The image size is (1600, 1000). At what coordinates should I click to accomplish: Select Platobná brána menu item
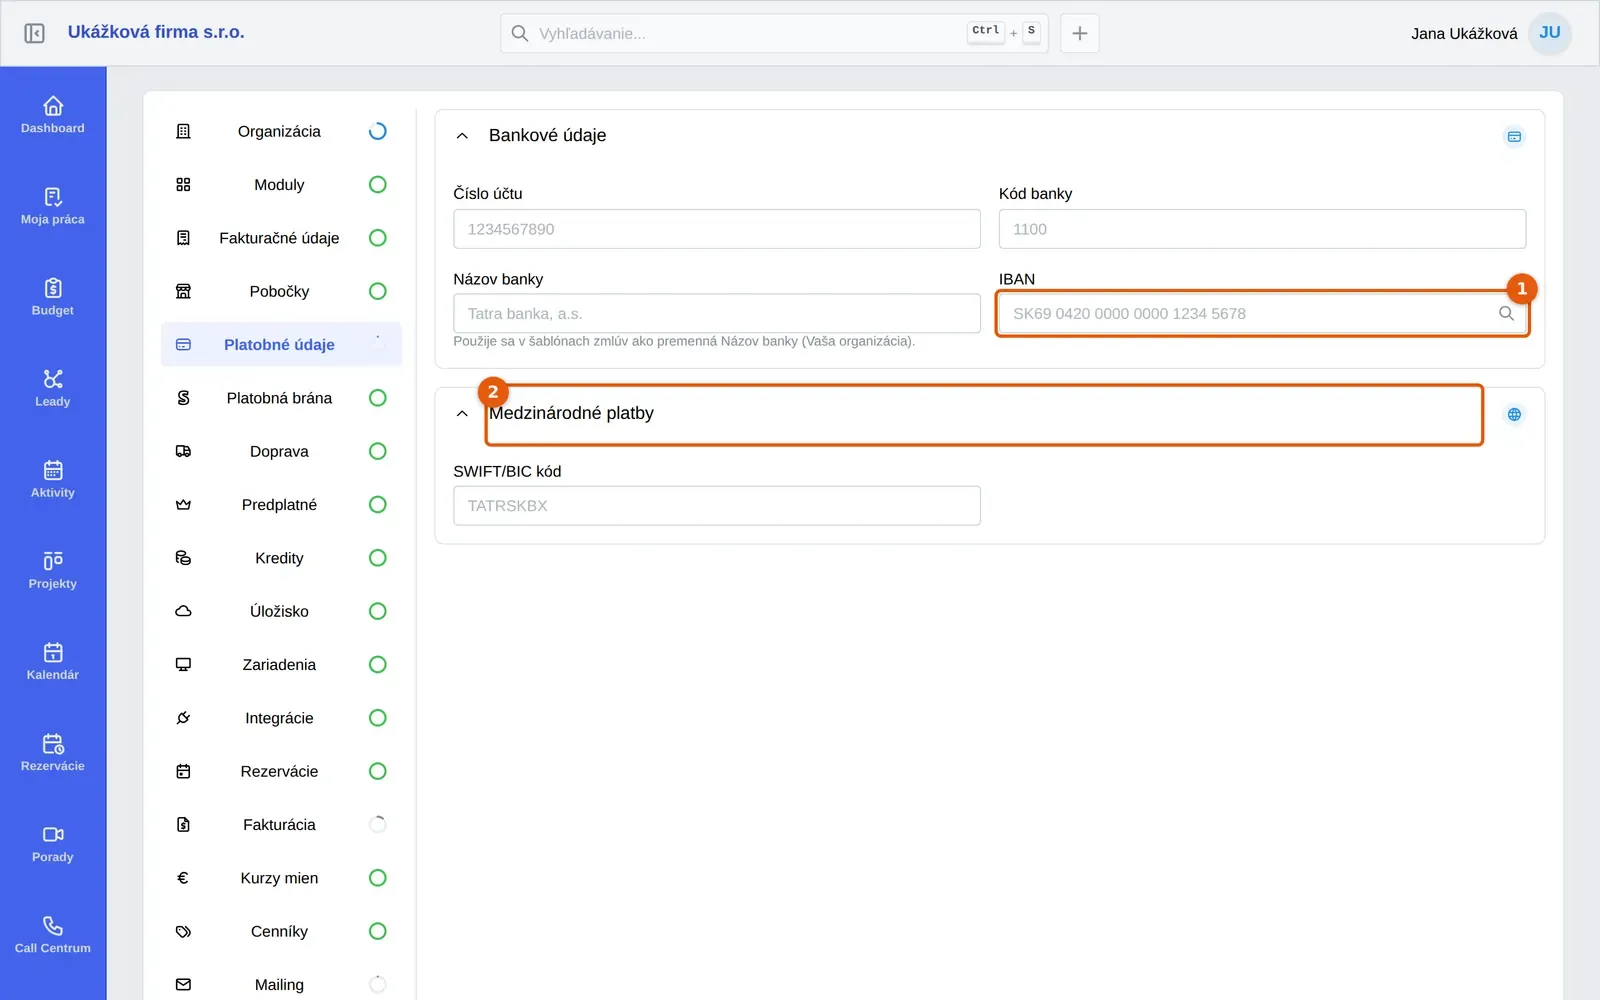click(281, 398)
